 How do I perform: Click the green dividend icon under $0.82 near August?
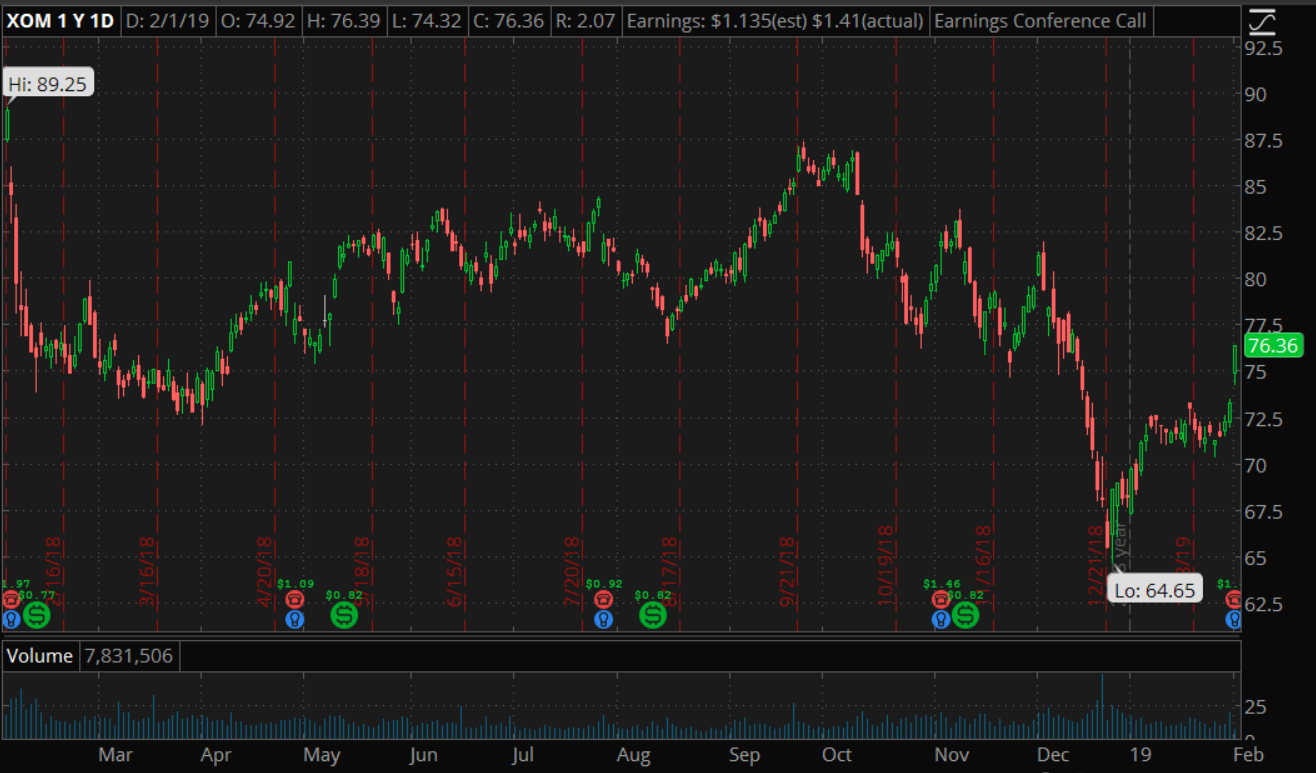(x=652, y=615)
